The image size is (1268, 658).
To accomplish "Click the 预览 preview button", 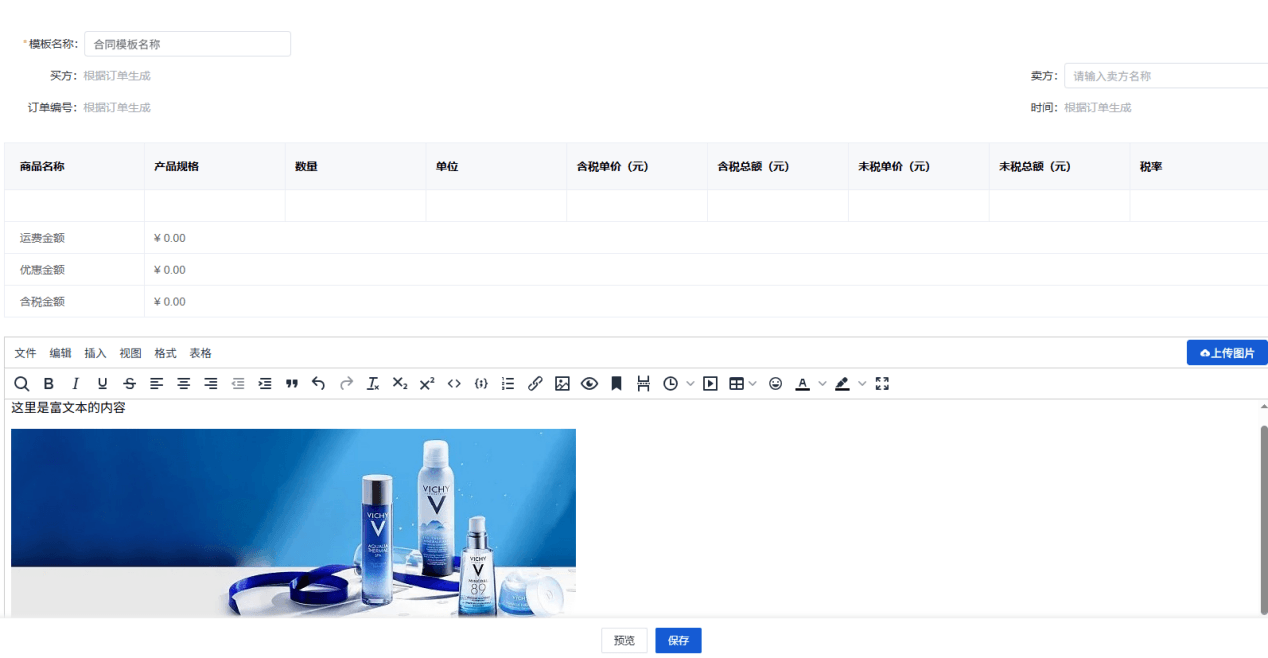I will (624, 640).
